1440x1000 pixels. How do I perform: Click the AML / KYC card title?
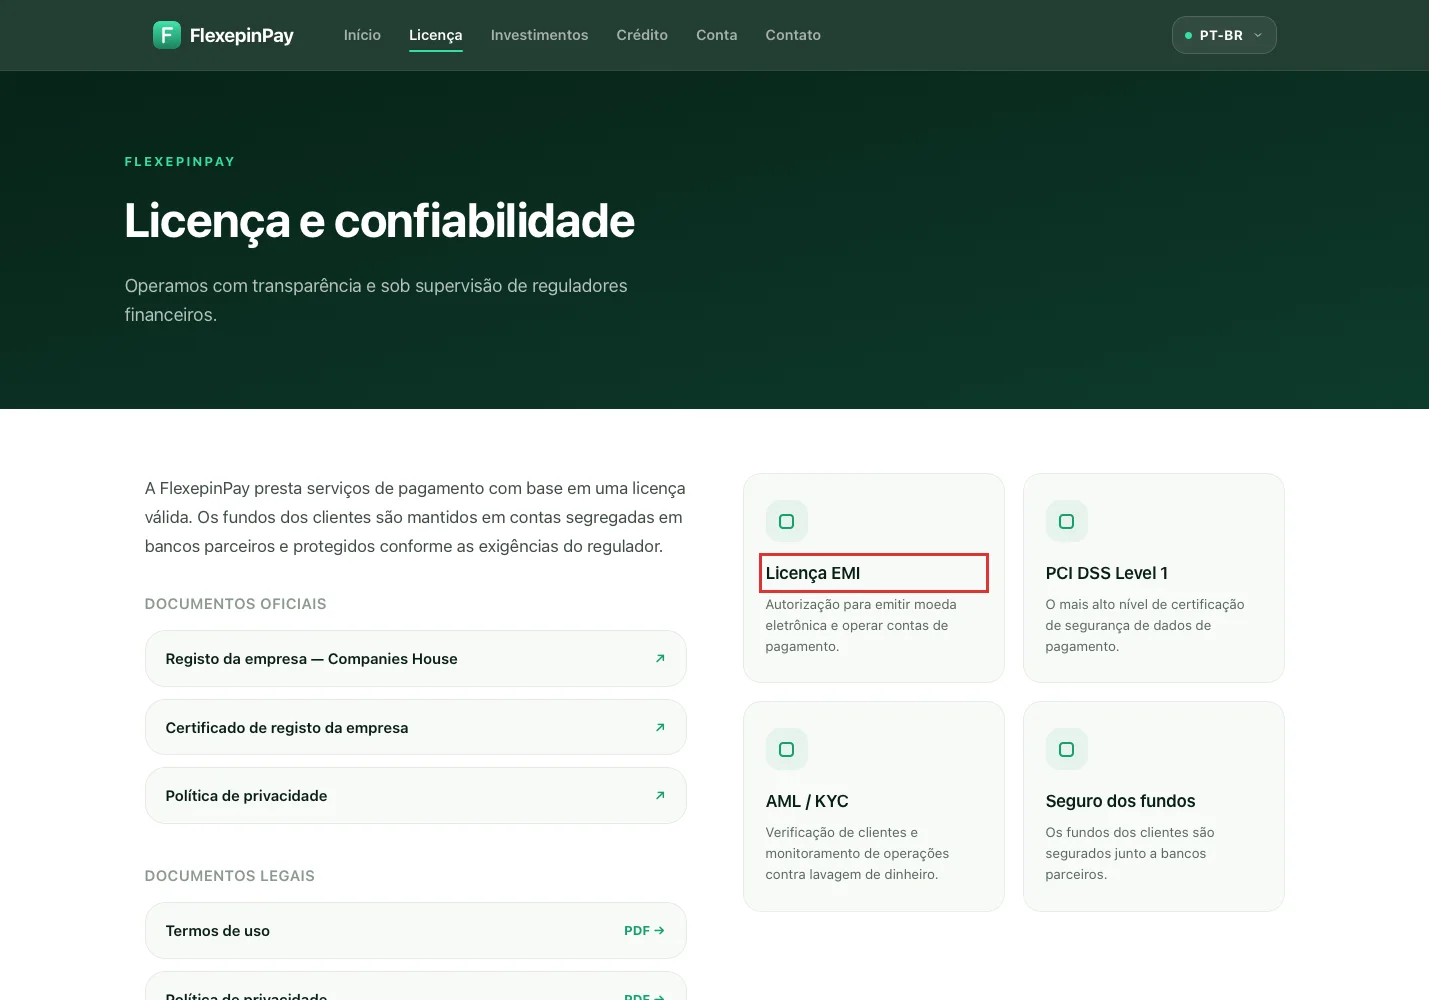[x=807, y=801]
